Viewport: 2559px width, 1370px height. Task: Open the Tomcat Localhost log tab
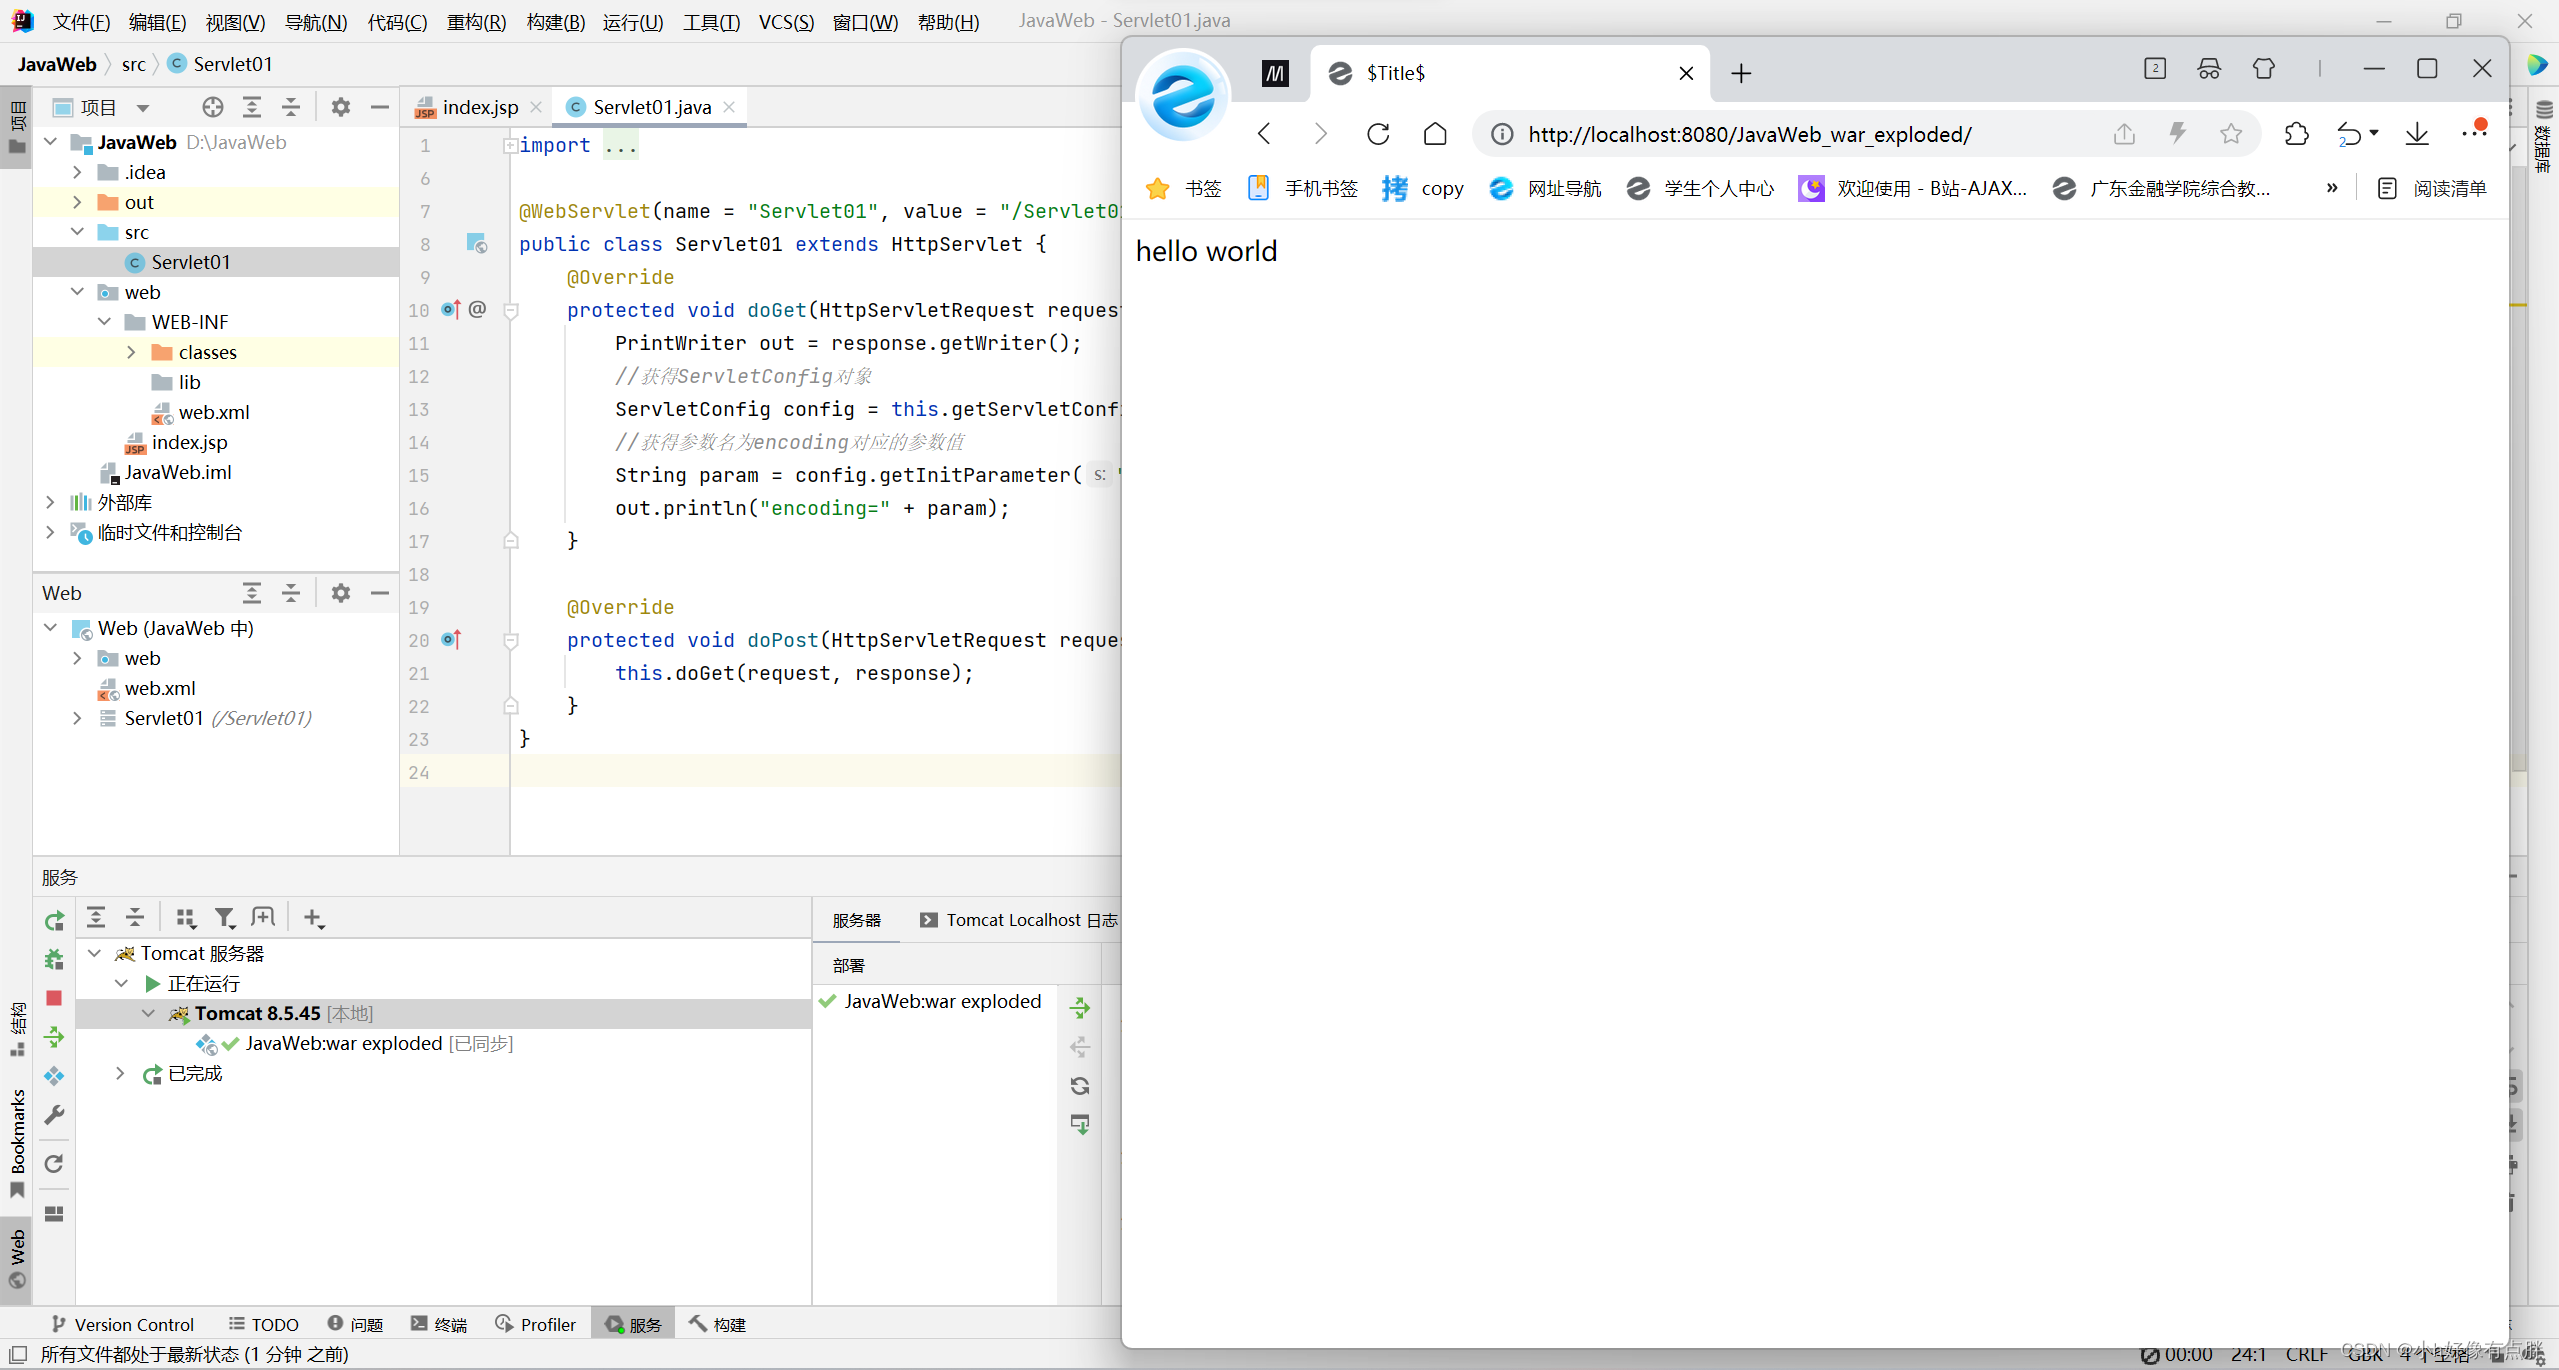(x=1019, y=920)
